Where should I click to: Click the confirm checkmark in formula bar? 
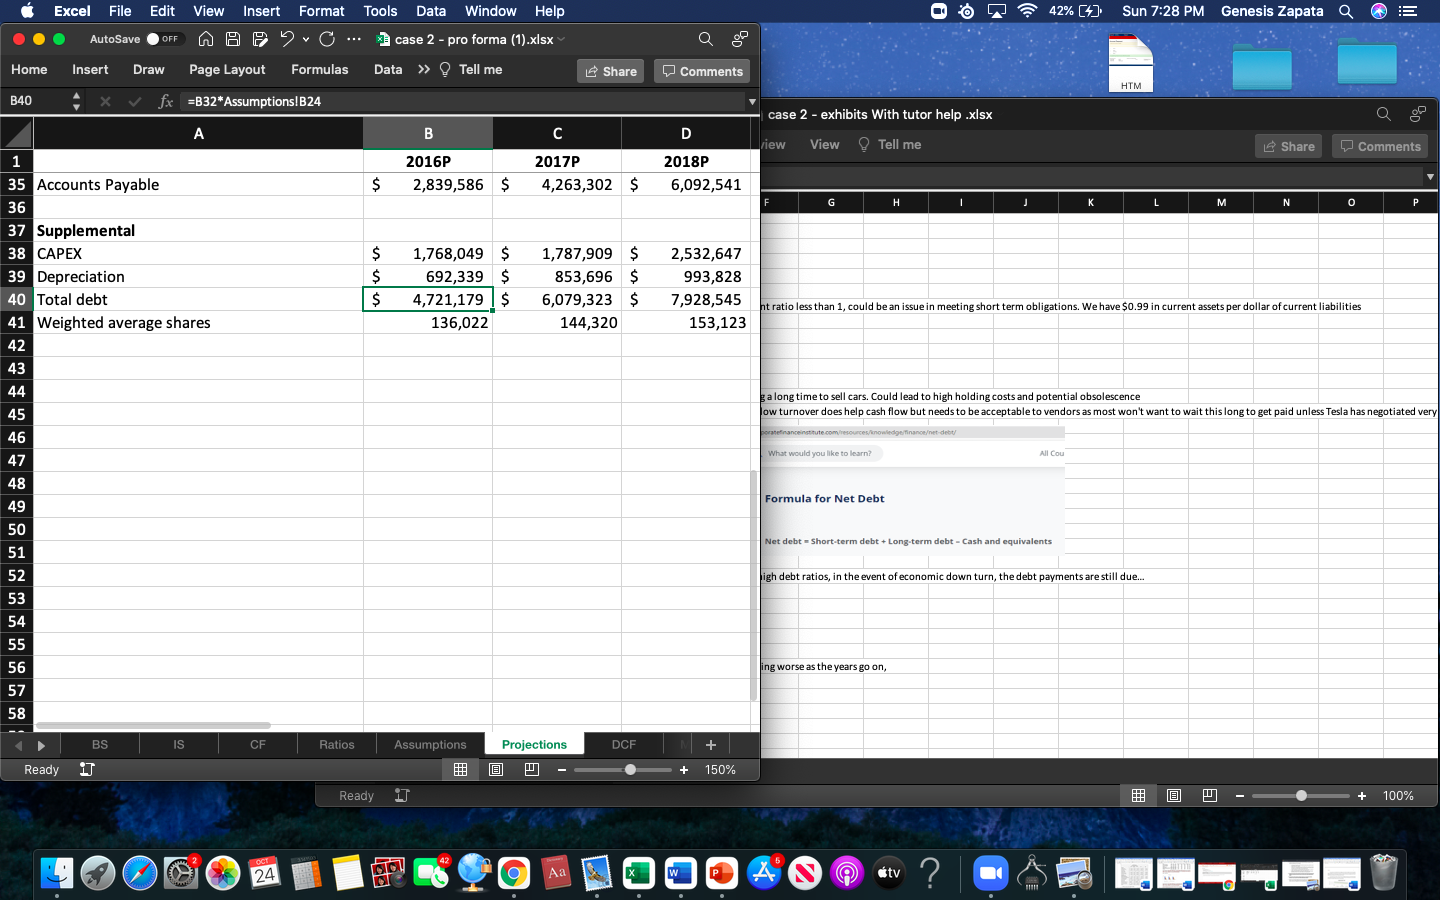click(135, 101)
